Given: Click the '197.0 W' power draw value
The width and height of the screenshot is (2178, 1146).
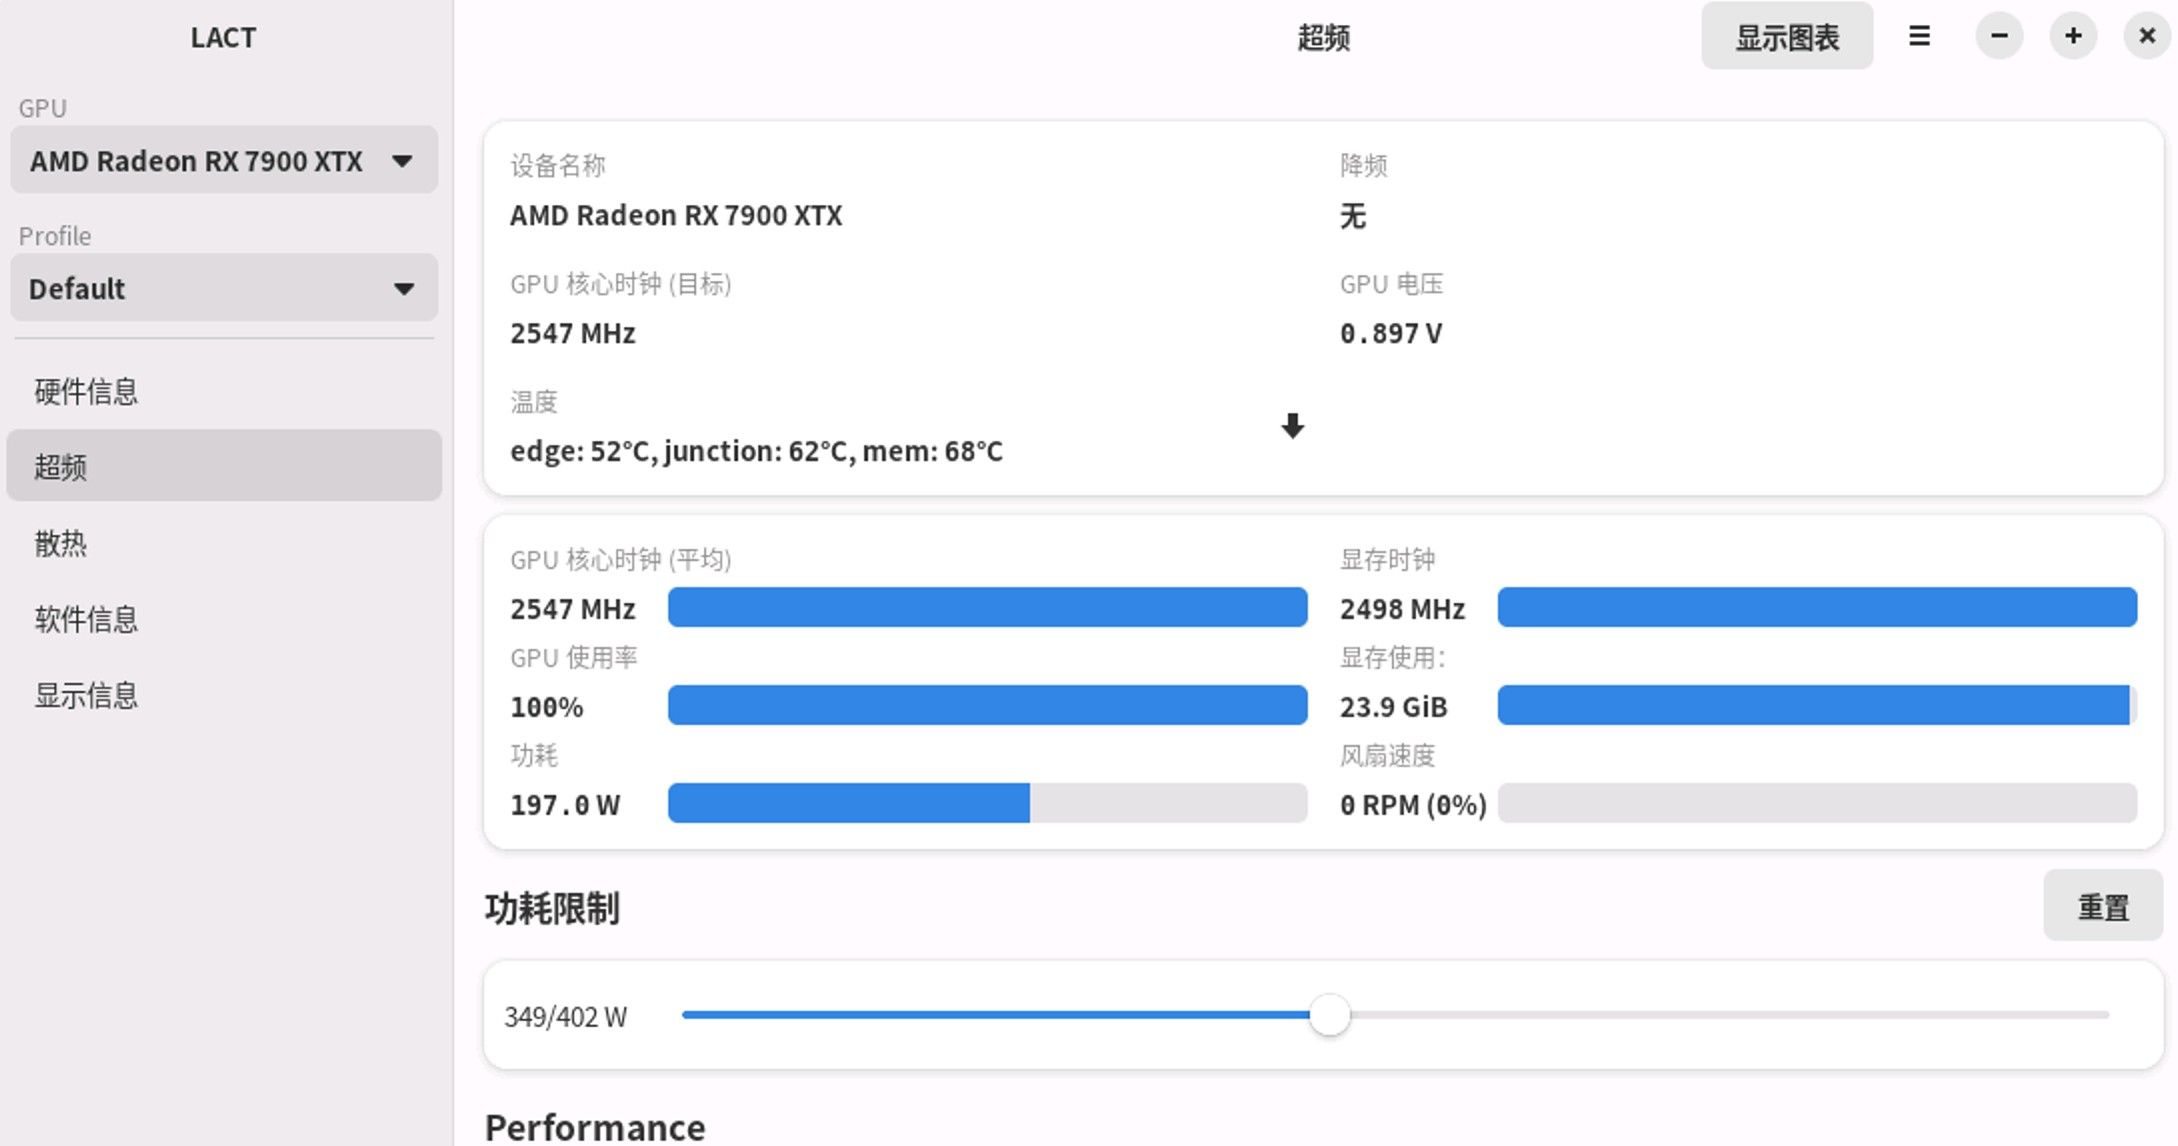Looking at the screenshot, I should 565,805.
